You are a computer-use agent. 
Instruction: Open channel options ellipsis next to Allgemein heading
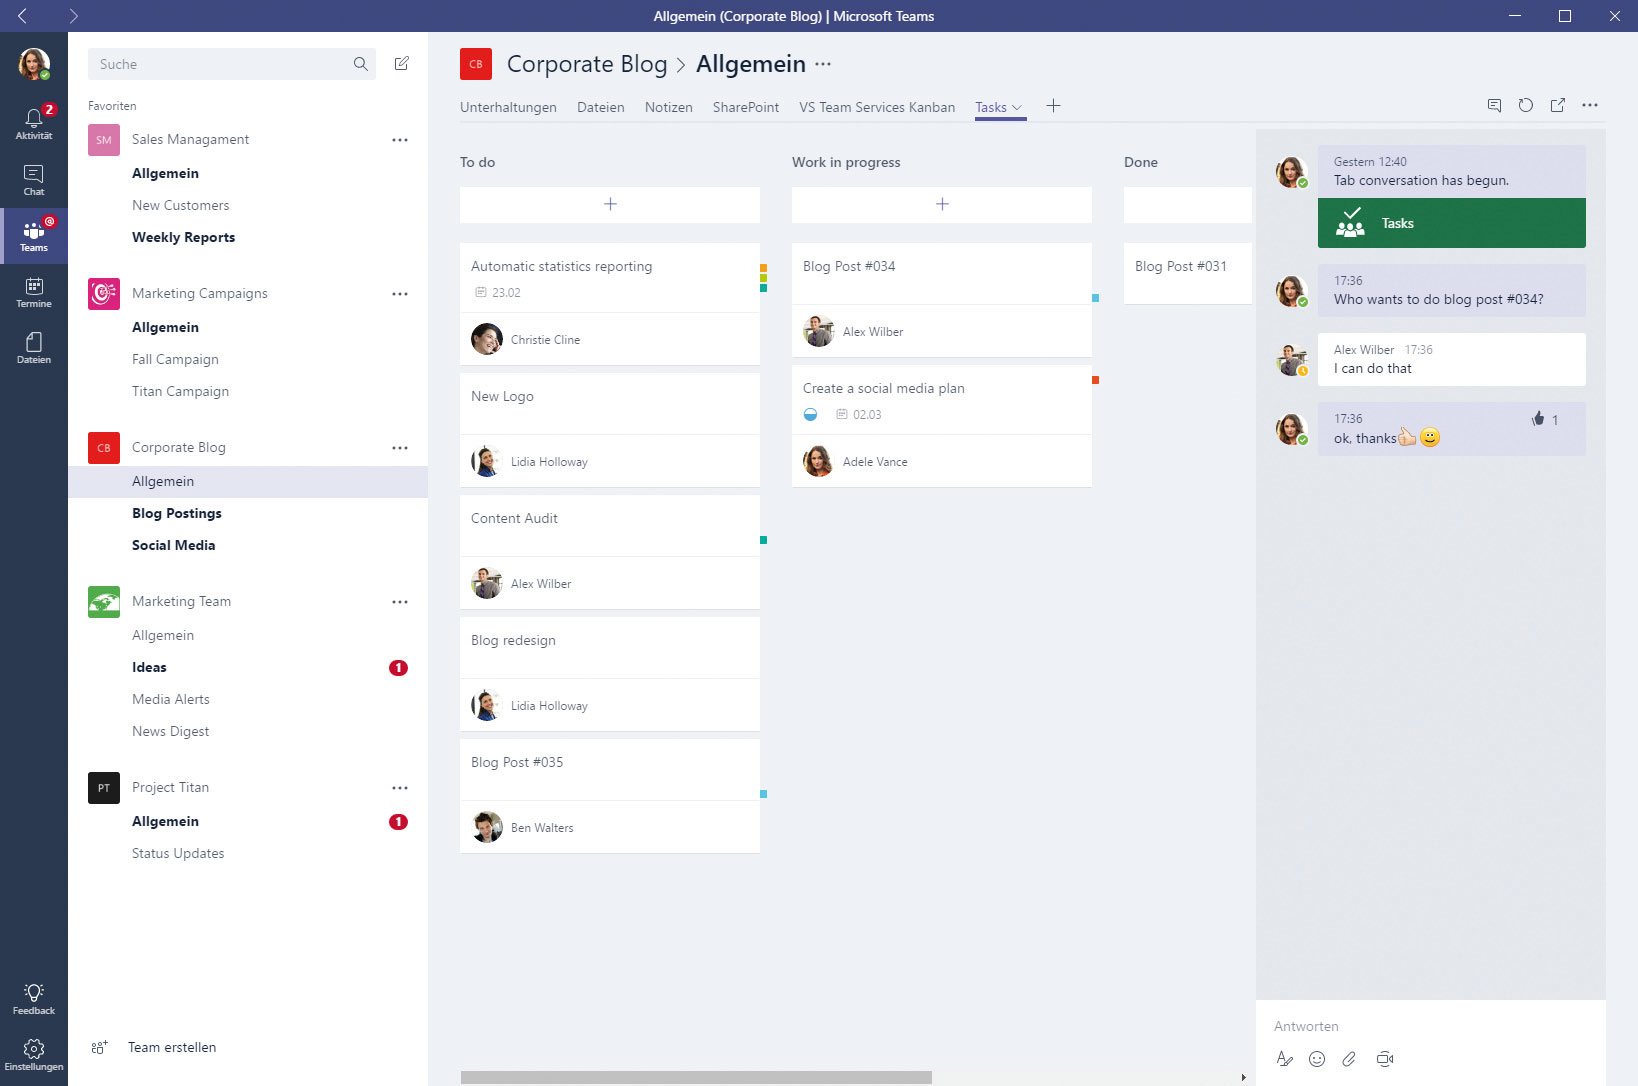(823, 64)
